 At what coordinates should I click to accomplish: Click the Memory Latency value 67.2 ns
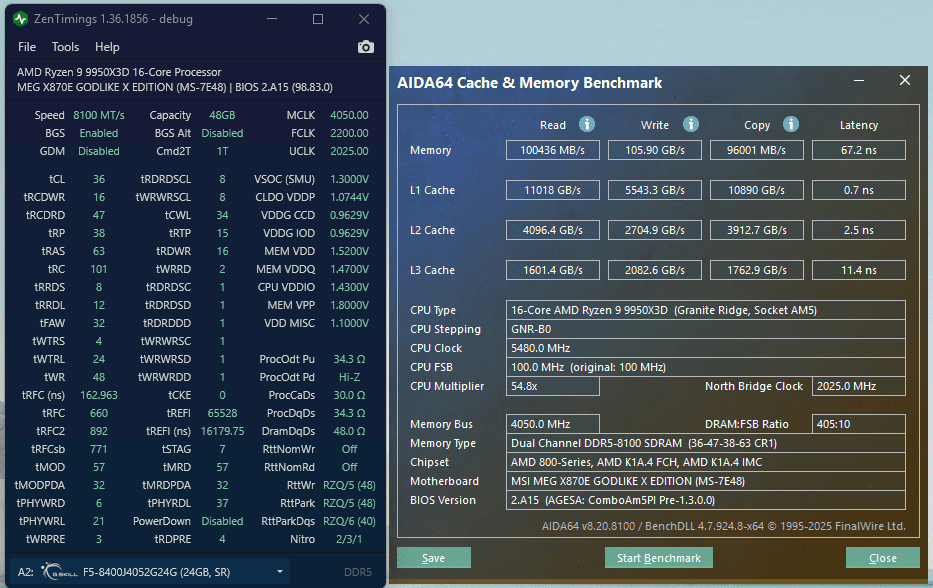pos(859,150)
